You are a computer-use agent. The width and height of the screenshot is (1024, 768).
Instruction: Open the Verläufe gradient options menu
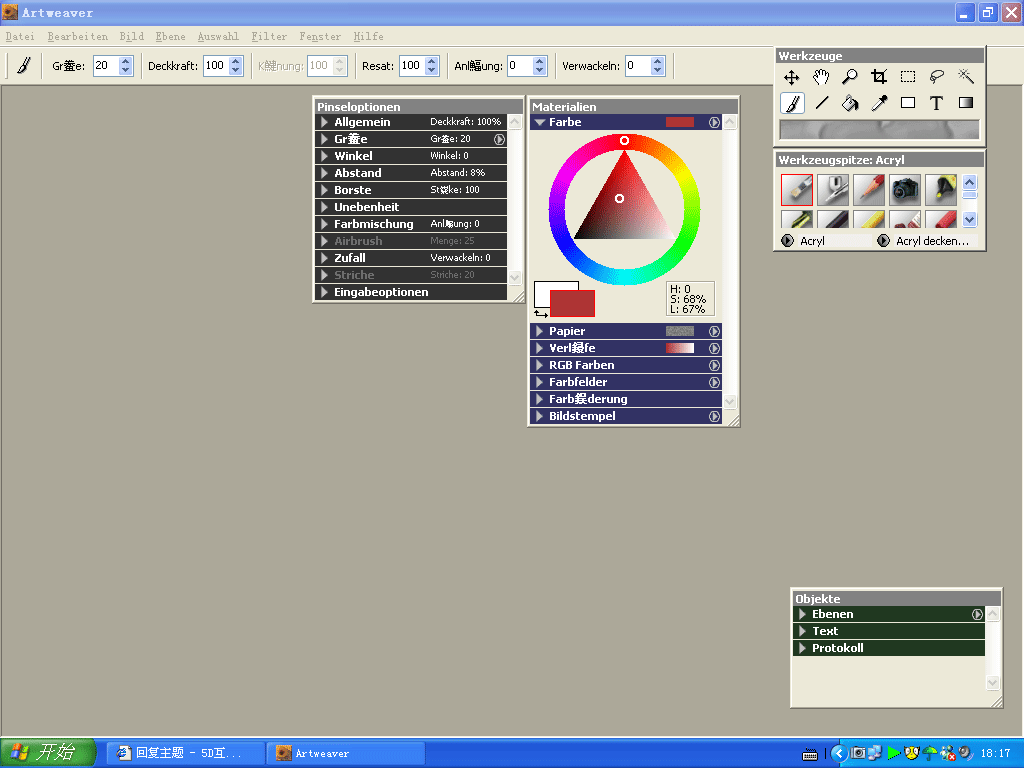click(x=714, y=348)
